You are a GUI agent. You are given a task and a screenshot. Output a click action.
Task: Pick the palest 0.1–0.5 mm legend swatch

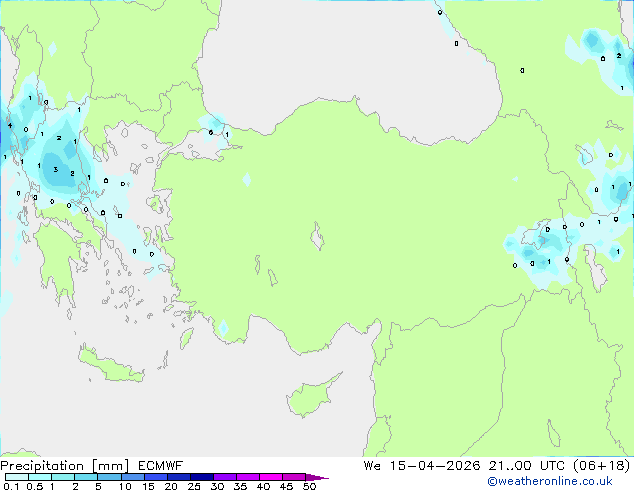[17, 477]
